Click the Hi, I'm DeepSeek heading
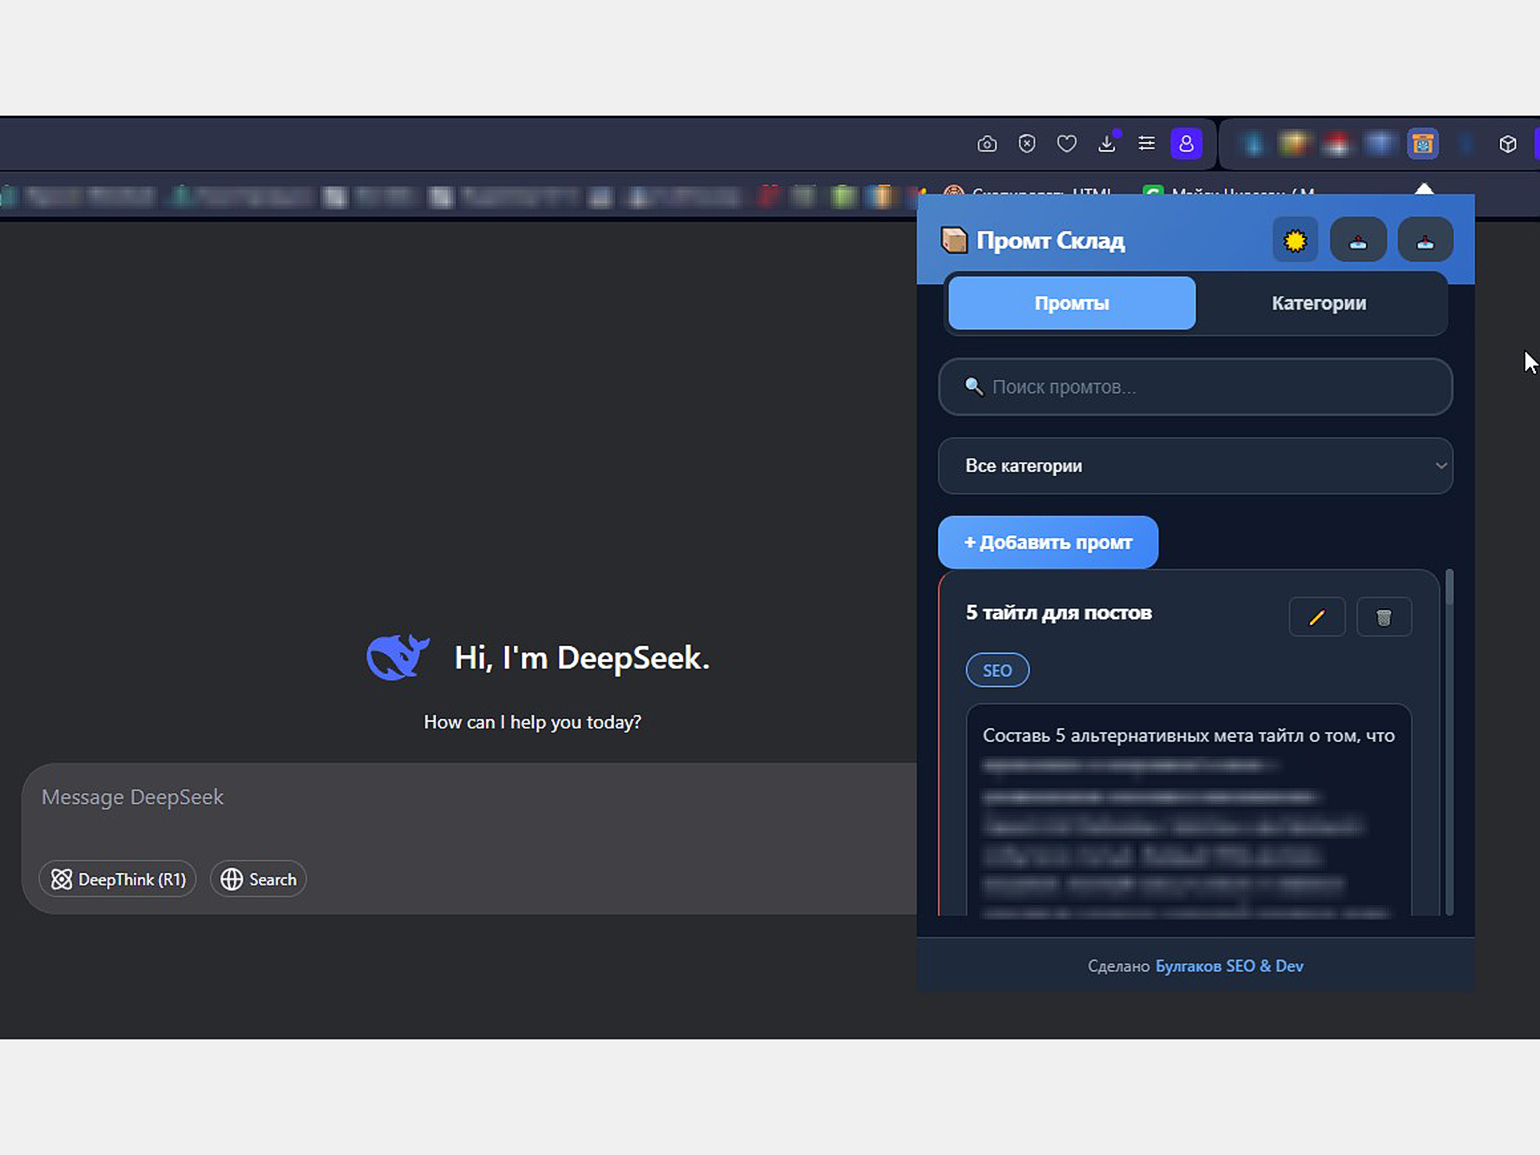Image resolution: width=1540 pixels, height=1155 pixels. [582, 657]
